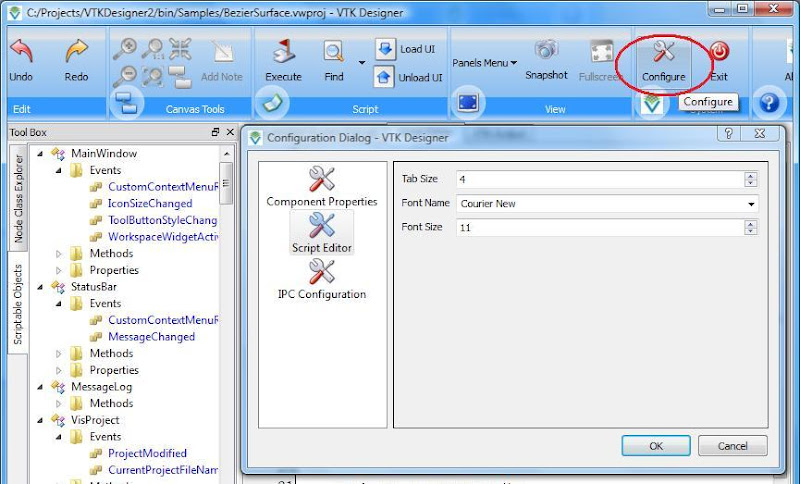Expand MainWindow Methods folder
800x484 pixels.
(59, 253)
